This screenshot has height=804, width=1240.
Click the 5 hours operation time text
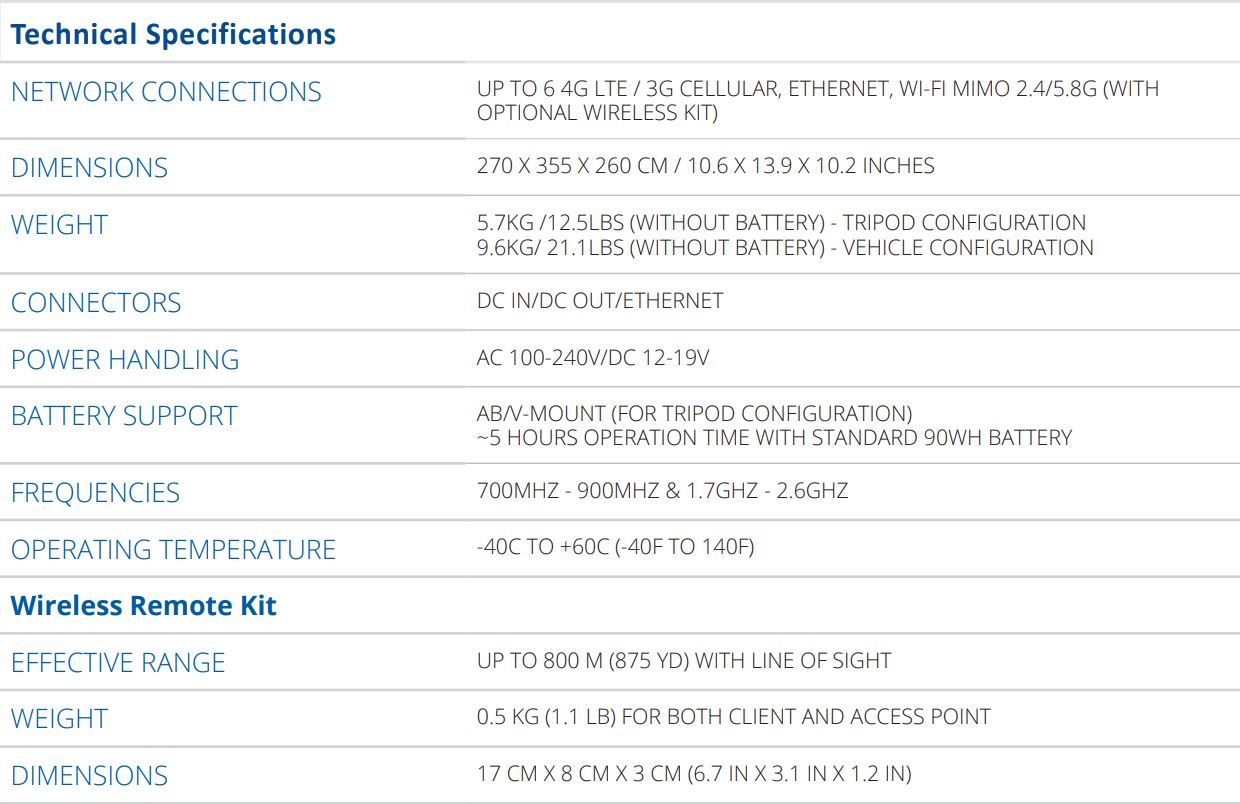coord(774,438)
